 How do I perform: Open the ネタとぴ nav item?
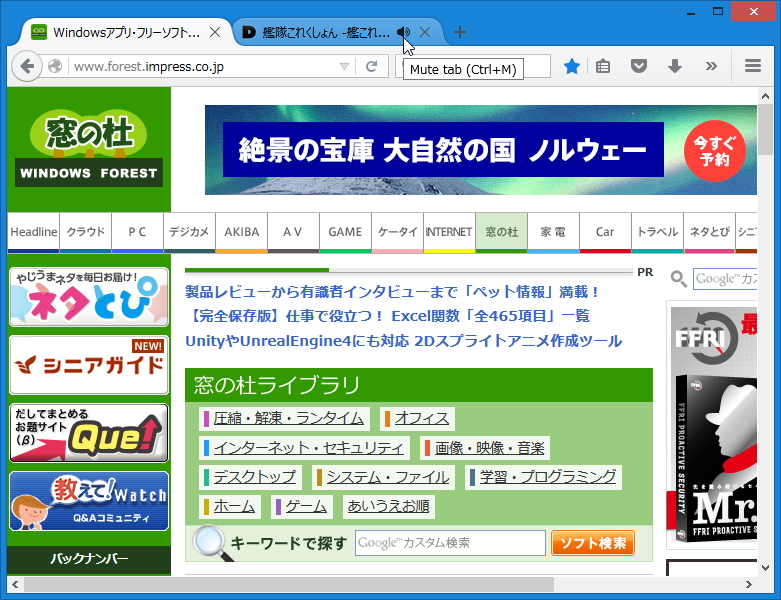coord(709,233)
